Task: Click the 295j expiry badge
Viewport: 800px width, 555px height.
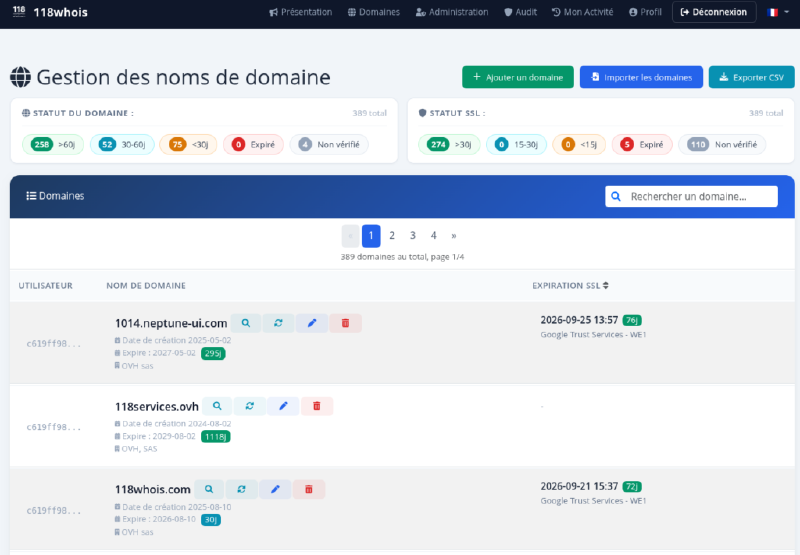Action: coord(213,354)
